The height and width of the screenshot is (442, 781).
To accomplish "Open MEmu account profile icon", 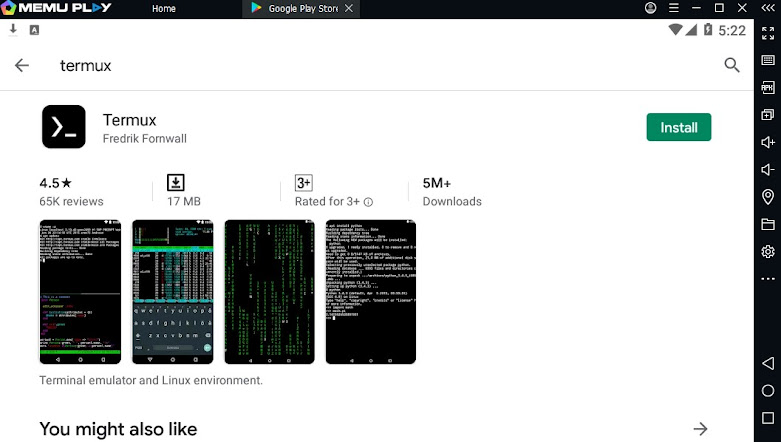I will [x=651, y=8].
